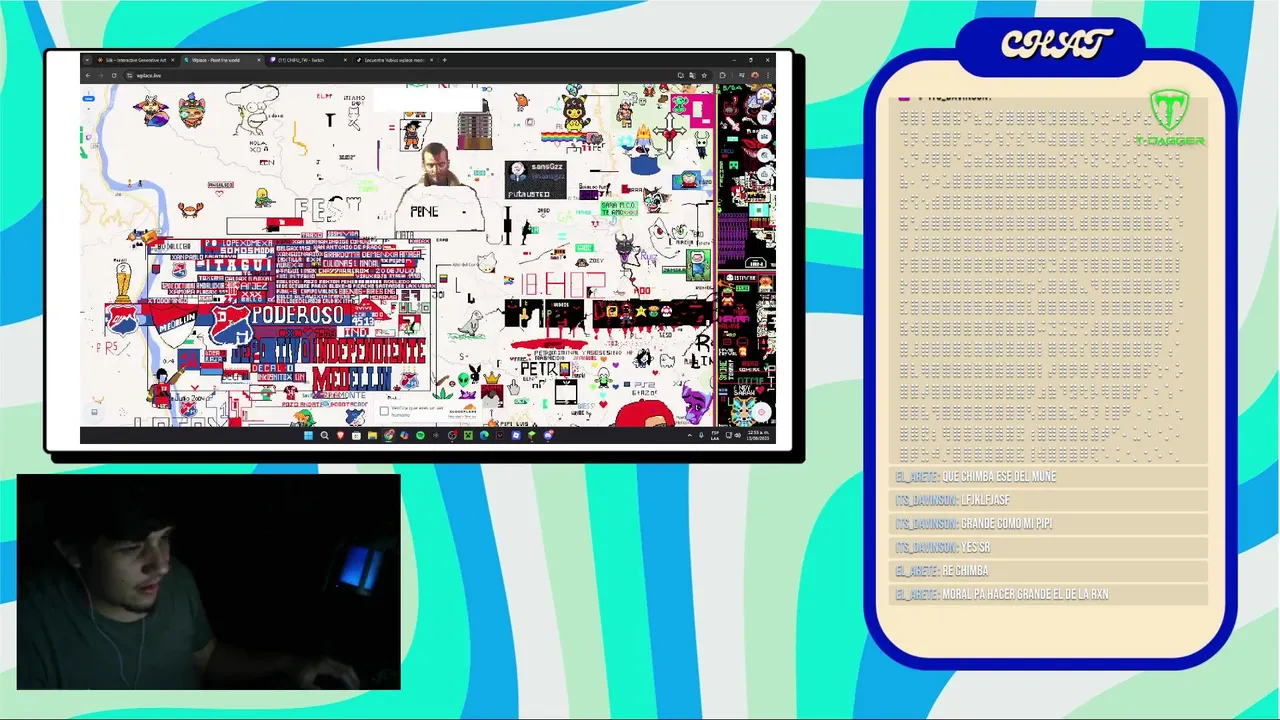Click the MEDELLIN pixel art banner on the map
This screenshot has width=1280, height=720.
tap(352, 378)
